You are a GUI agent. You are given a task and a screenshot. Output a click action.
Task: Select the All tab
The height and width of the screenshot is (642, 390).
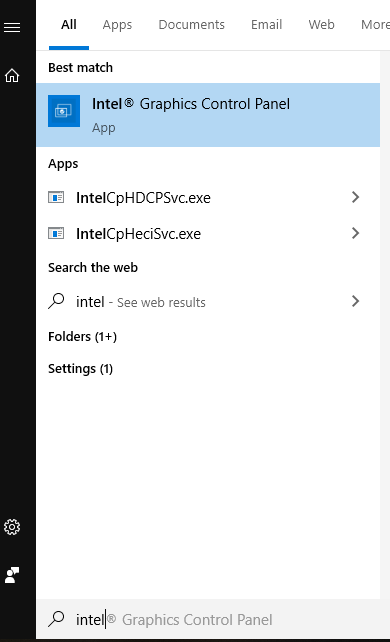(x=69, y=25)
